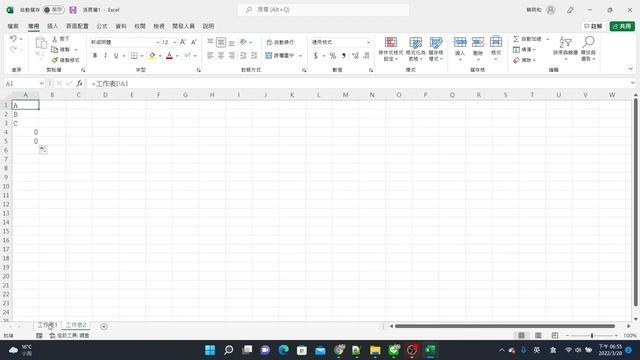Open the font size dropdown
This screenshot has height=360, width=640.
pyautogui.click(x=175, y=42)
